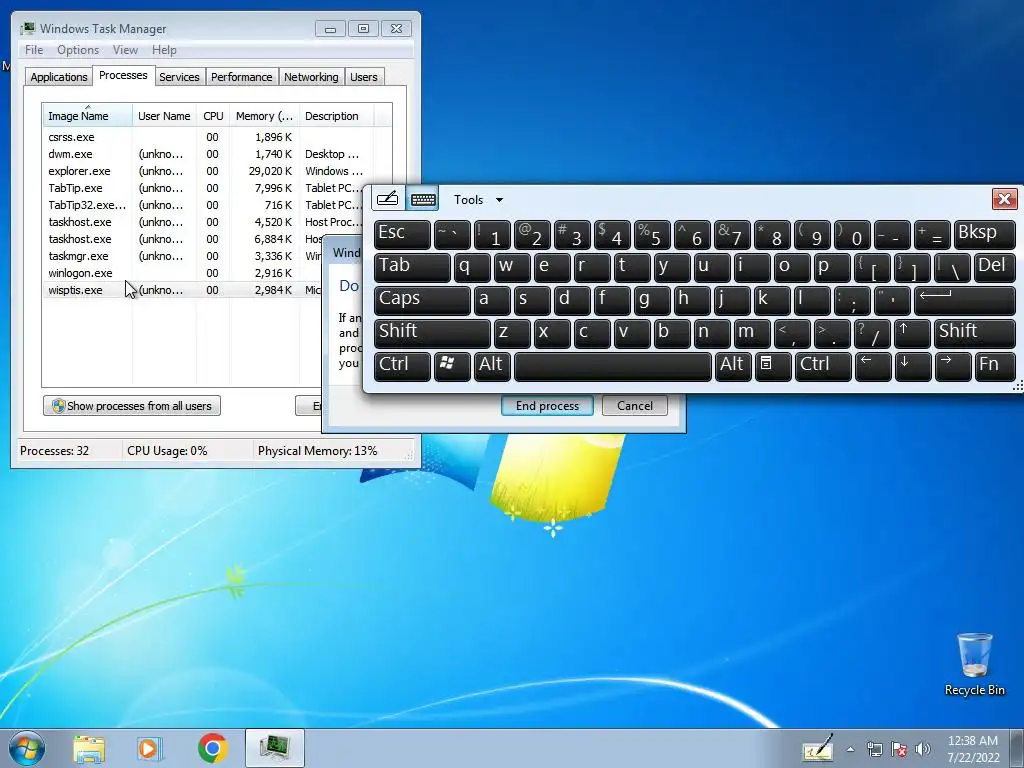
Task: Tap the right arrow key on the keyboard
Action: 952,366
